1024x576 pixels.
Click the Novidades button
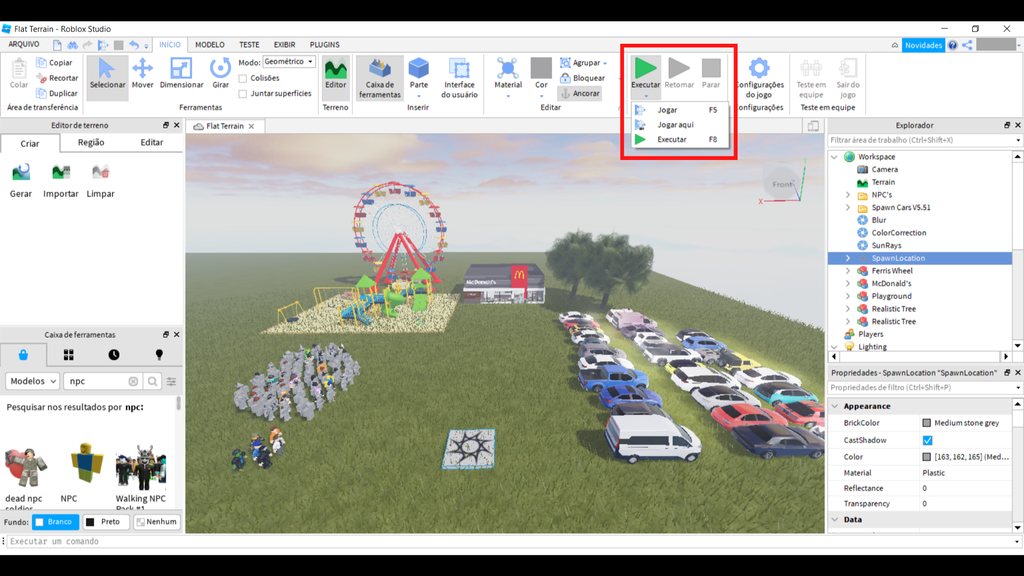(923, 45)
